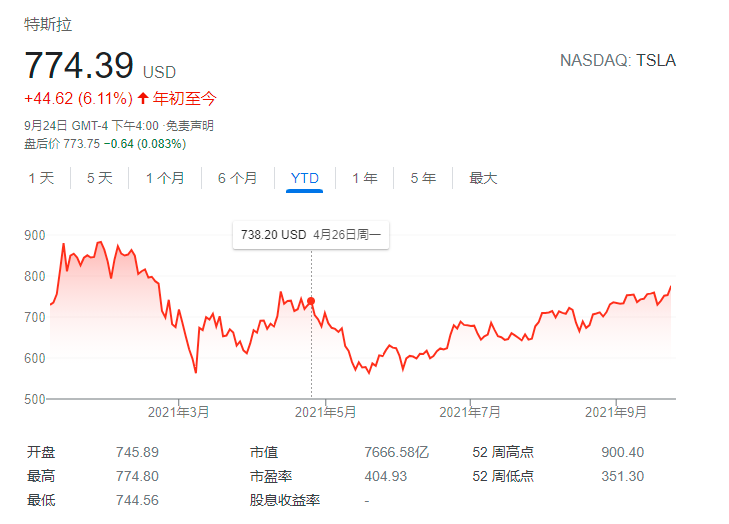The image size is (729, 524).
Task: Click the 52 周高点 value 900.40
Action: pyautogui.click(x=623, y=452)
